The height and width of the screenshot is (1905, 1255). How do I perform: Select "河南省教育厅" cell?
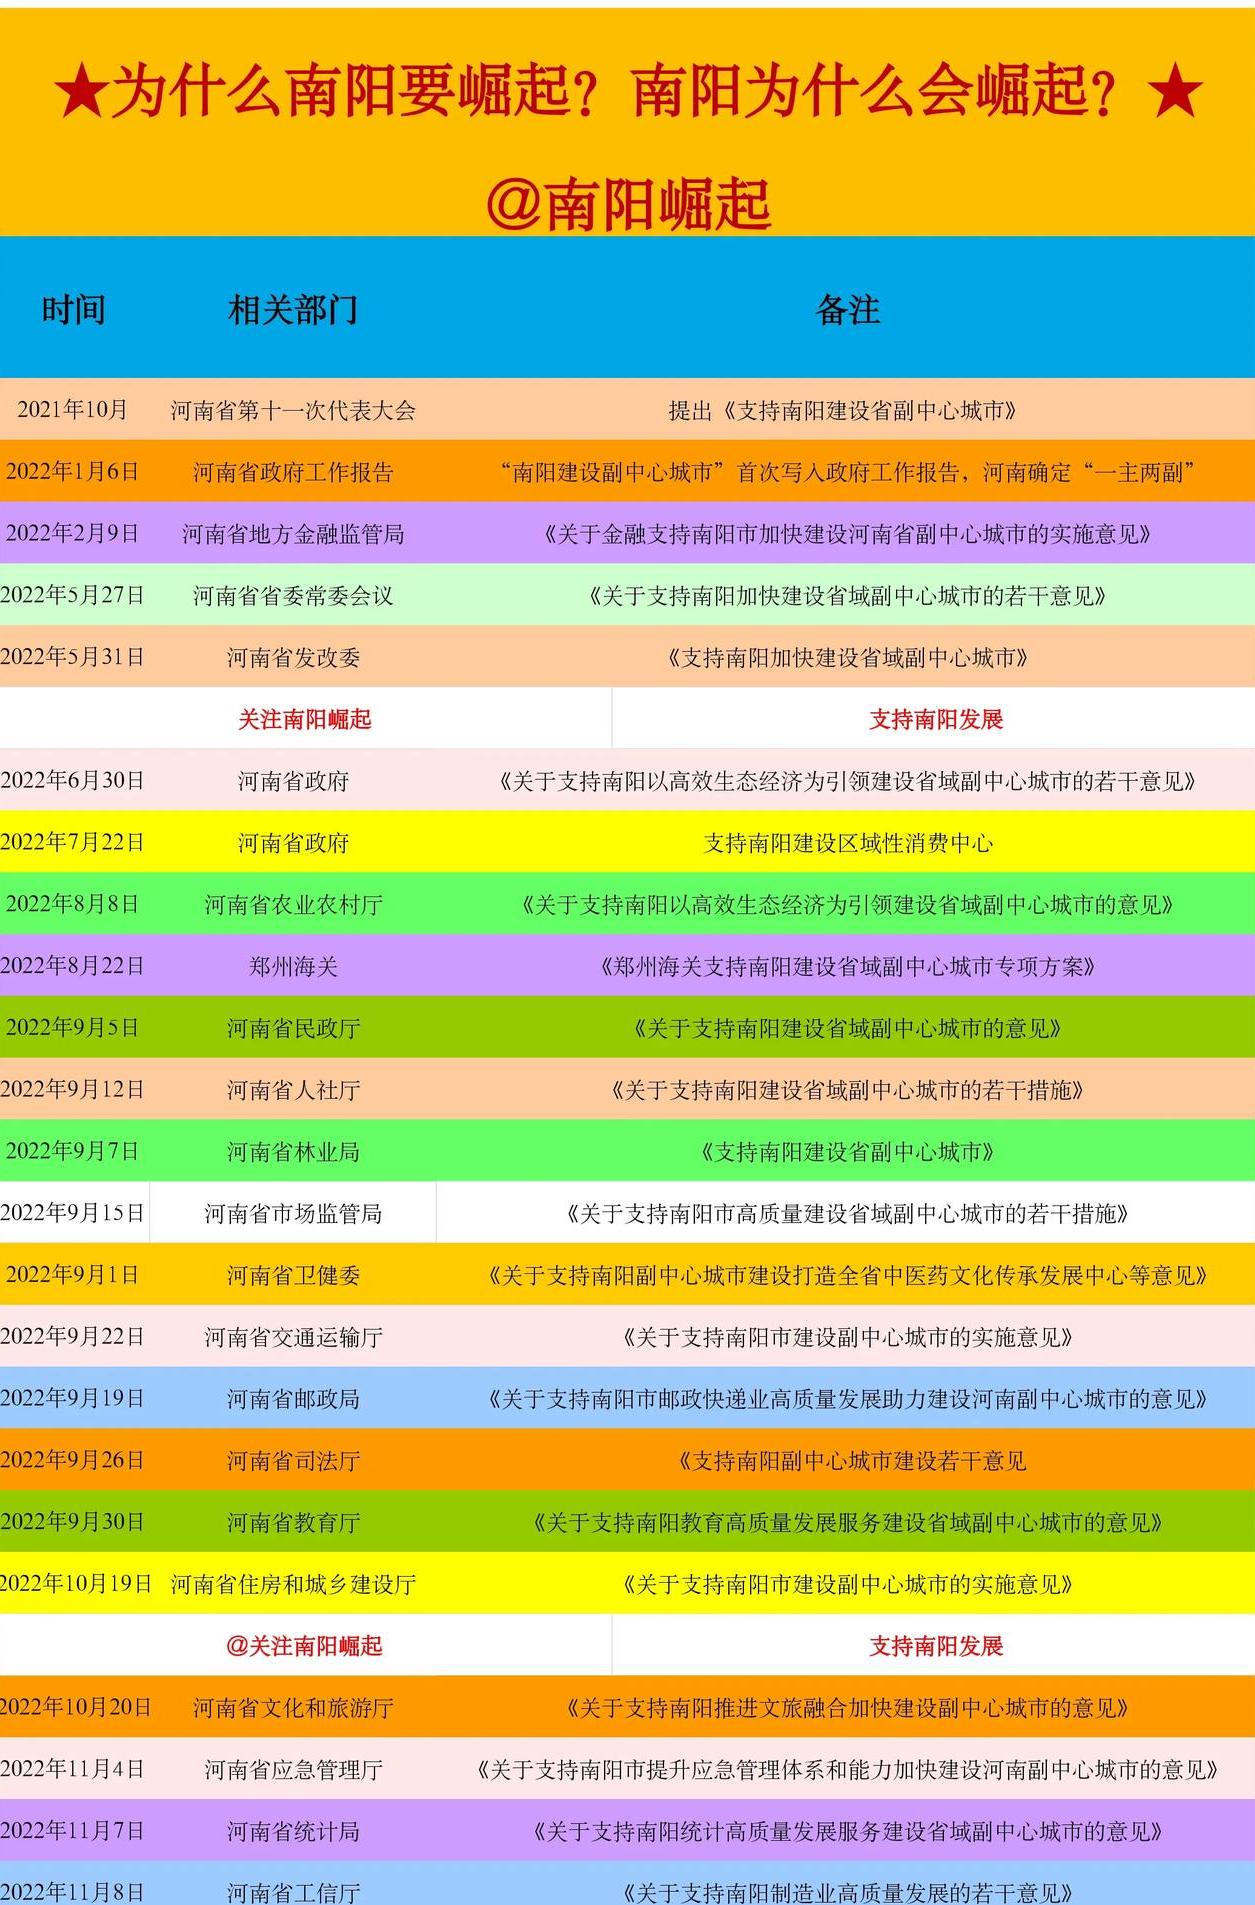tap(293, 1524)
